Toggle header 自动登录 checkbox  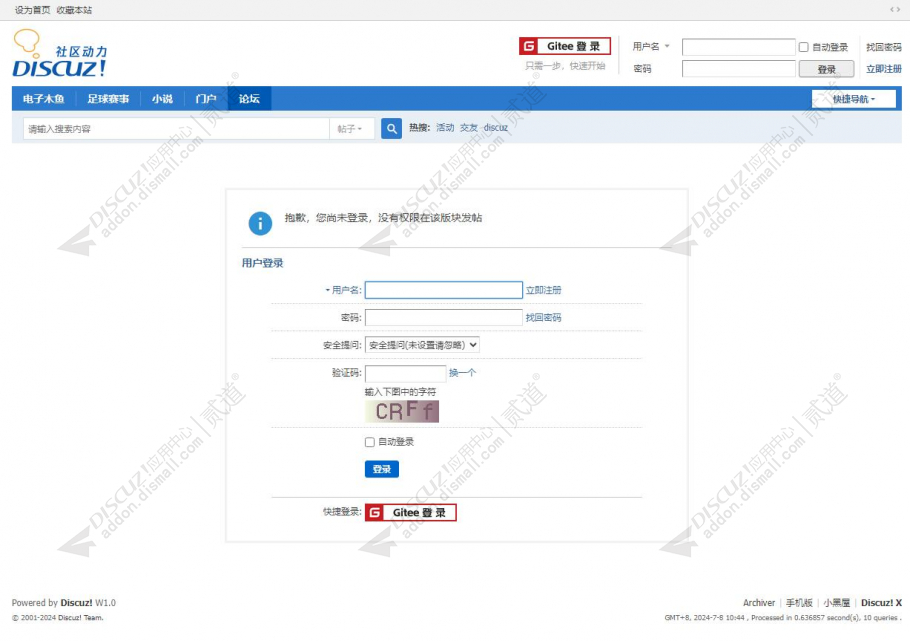pyautogui.click(x=803, y=47)
